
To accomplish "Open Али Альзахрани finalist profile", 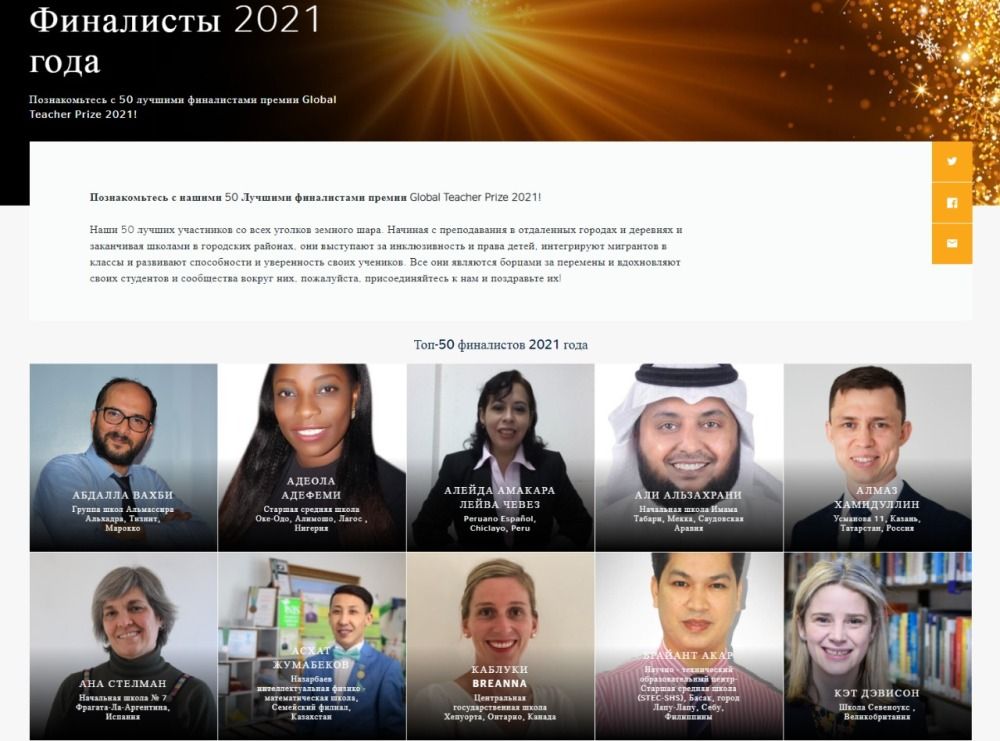I will [x=689, y=457].
